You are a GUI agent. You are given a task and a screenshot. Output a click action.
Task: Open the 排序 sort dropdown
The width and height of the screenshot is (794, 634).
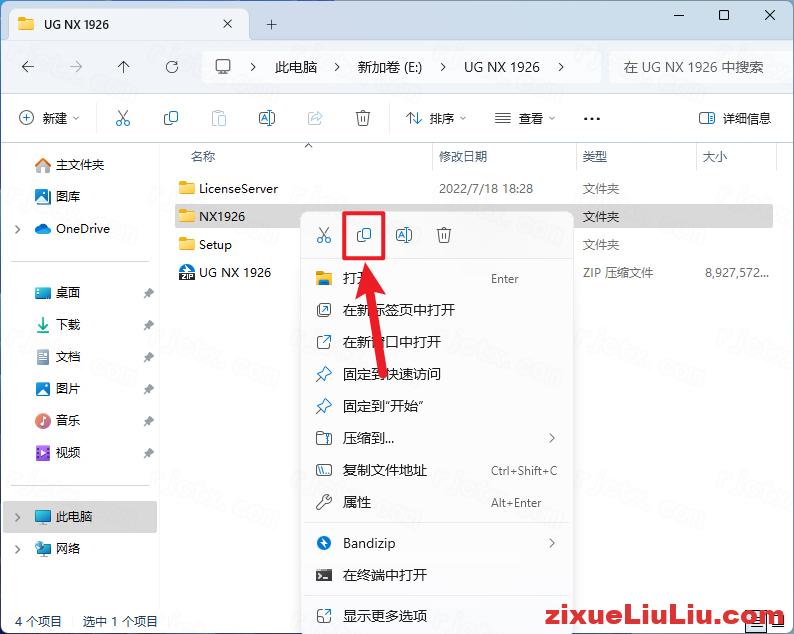435,118
